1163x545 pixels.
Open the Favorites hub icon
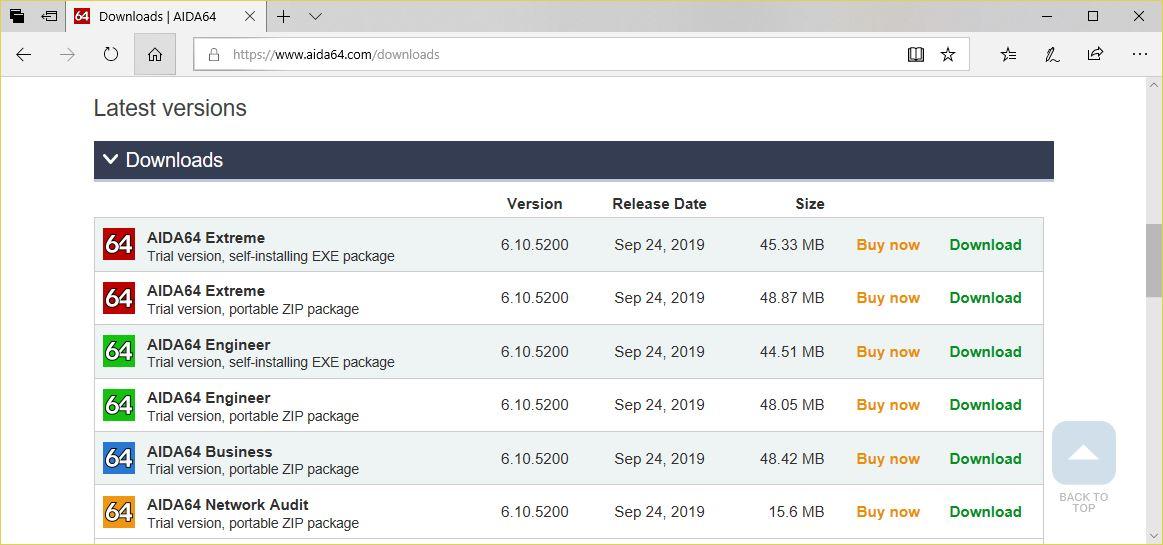click(x=1008, y=54)
